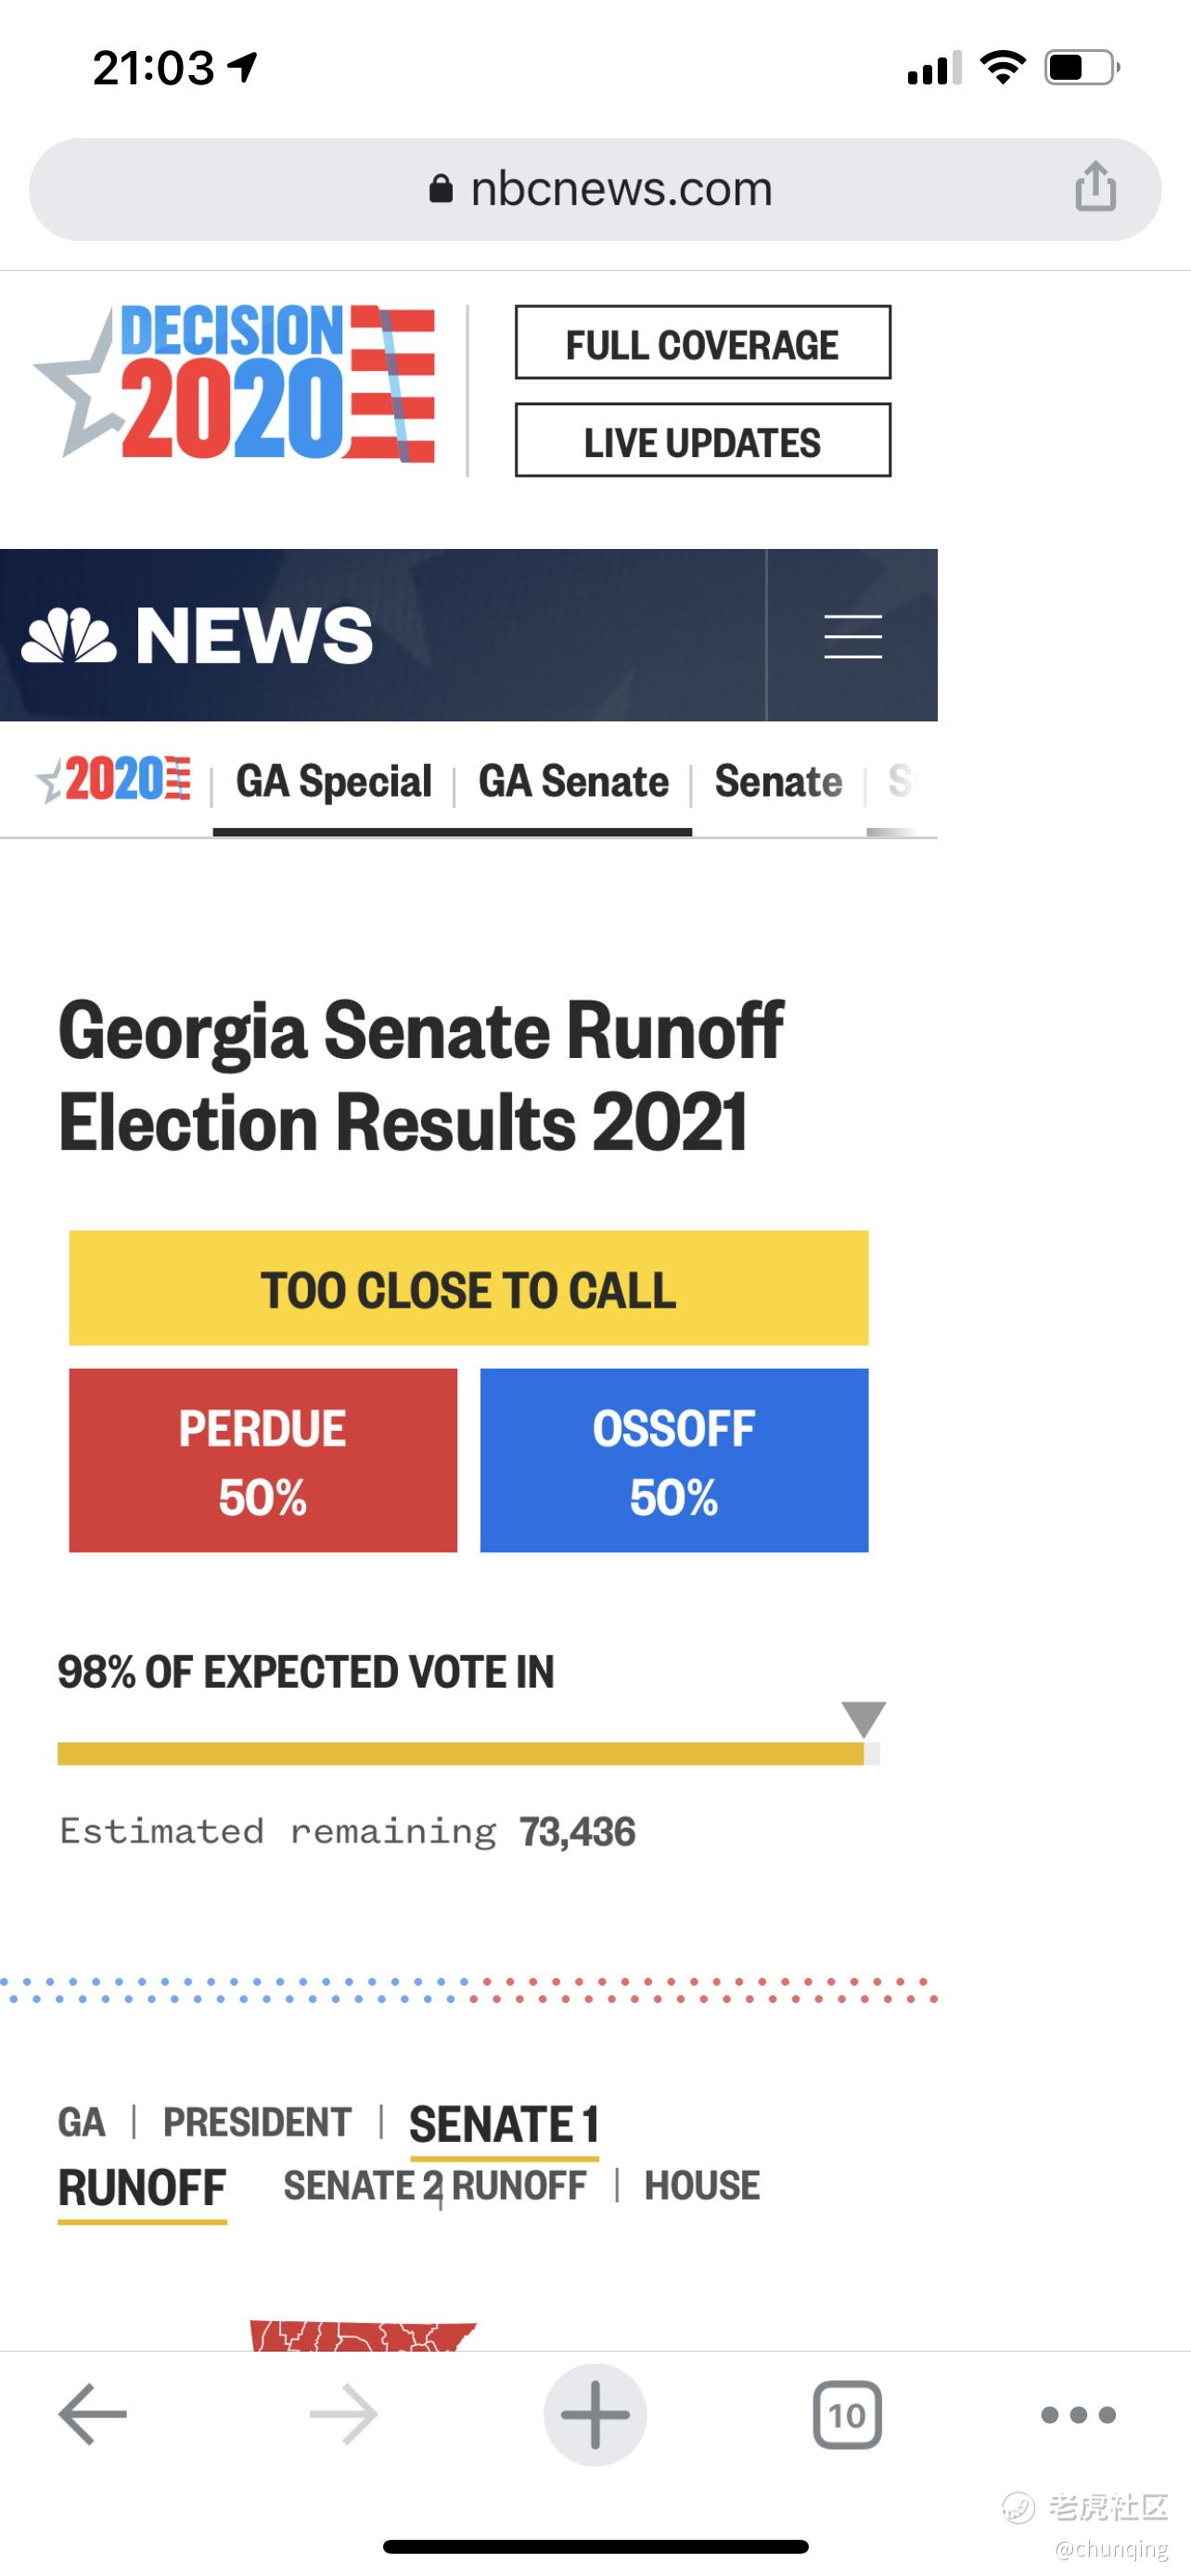Open a new tab with plus button

(595, 2414)
